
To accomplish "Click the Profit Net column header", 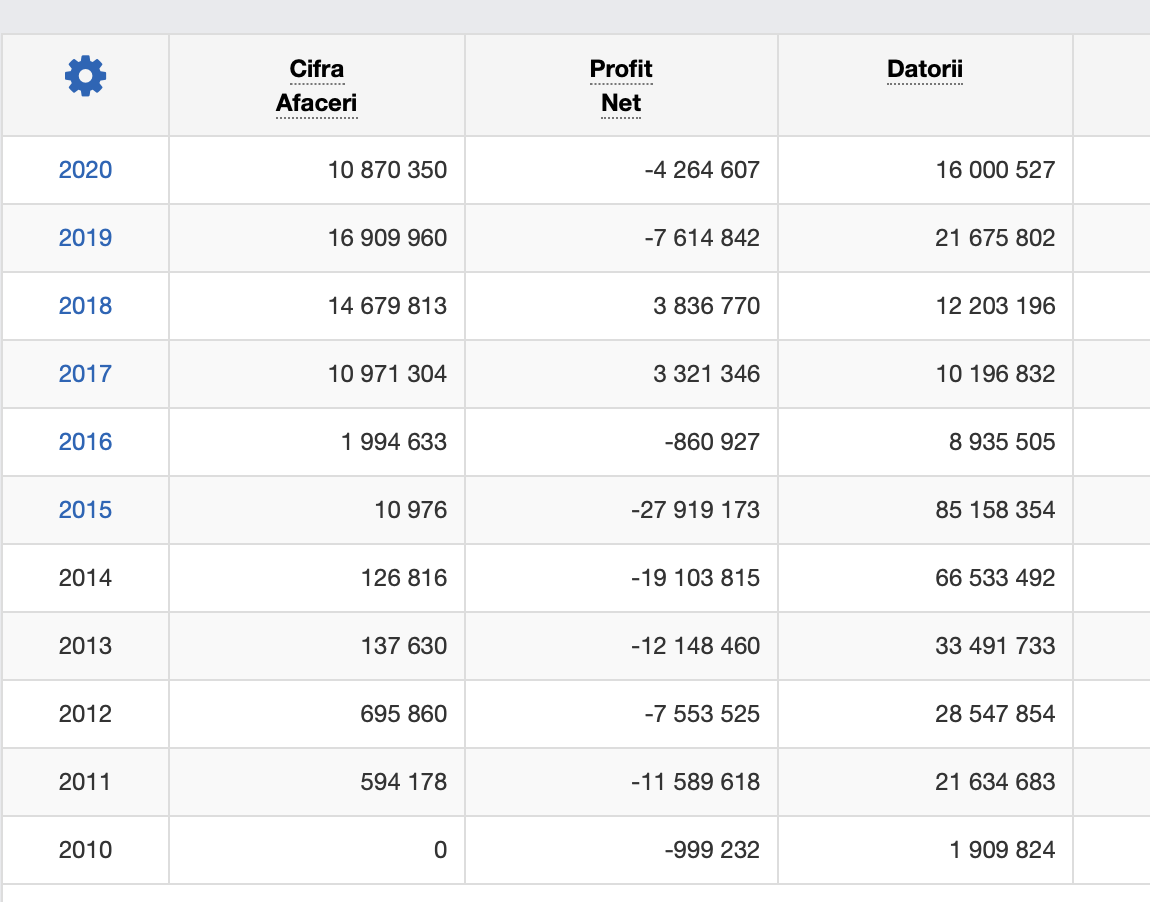I will point(621,86).
